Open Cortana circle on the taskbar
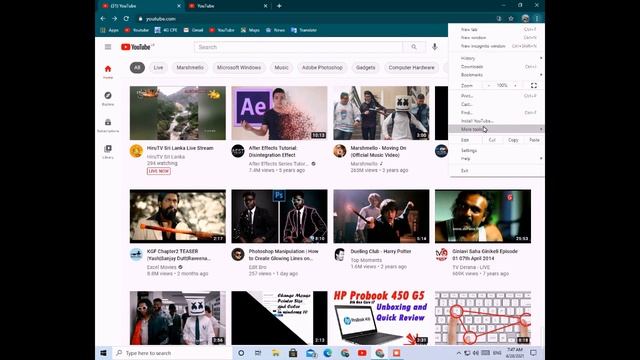This screenshot has height=360, width=640. pyautogui.click(x=241, y=353)
